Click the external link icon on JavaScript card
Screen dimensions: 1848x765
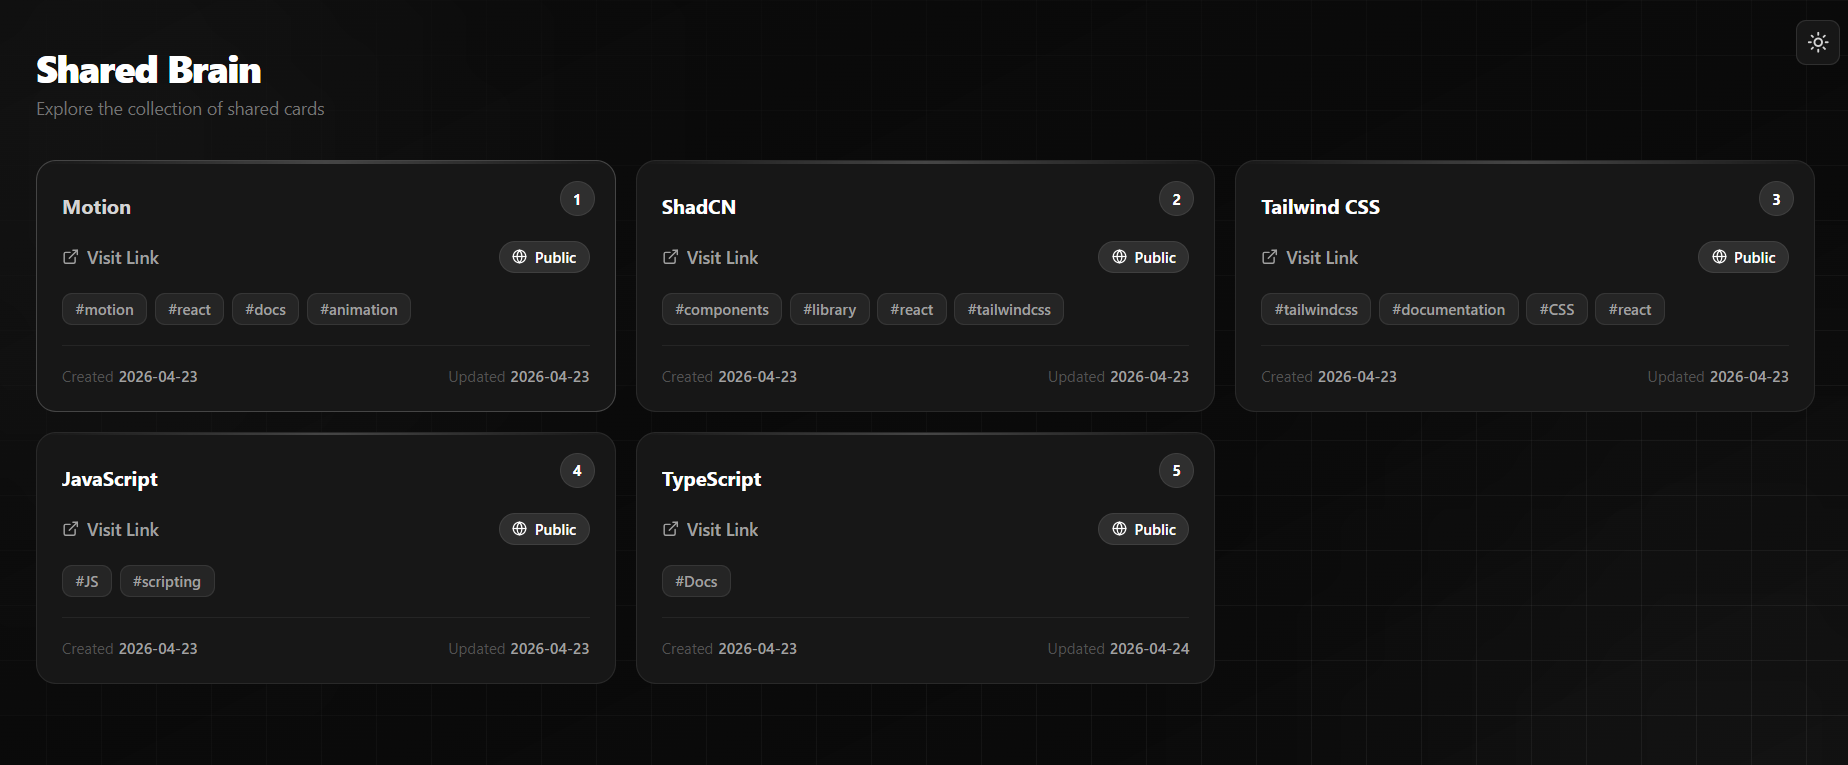point(70,529)
